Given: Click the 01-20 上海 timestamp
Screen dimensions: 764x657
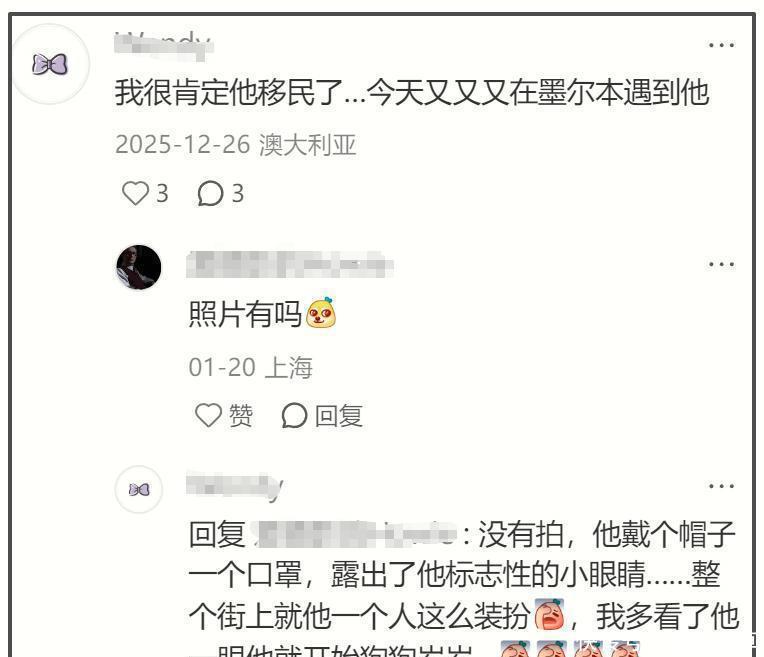Looking at the screenshot, I should coord(250,367).
